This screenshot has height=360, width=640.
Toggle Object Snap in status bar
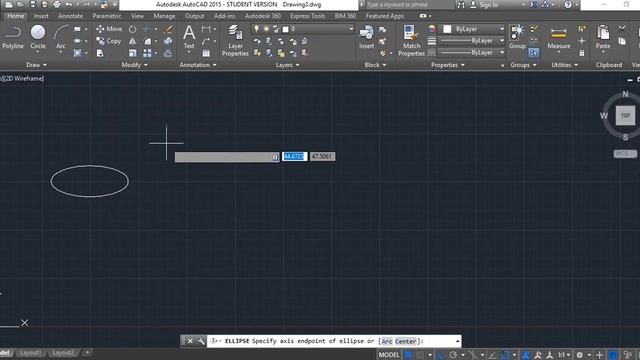click(x=505, y=355)
